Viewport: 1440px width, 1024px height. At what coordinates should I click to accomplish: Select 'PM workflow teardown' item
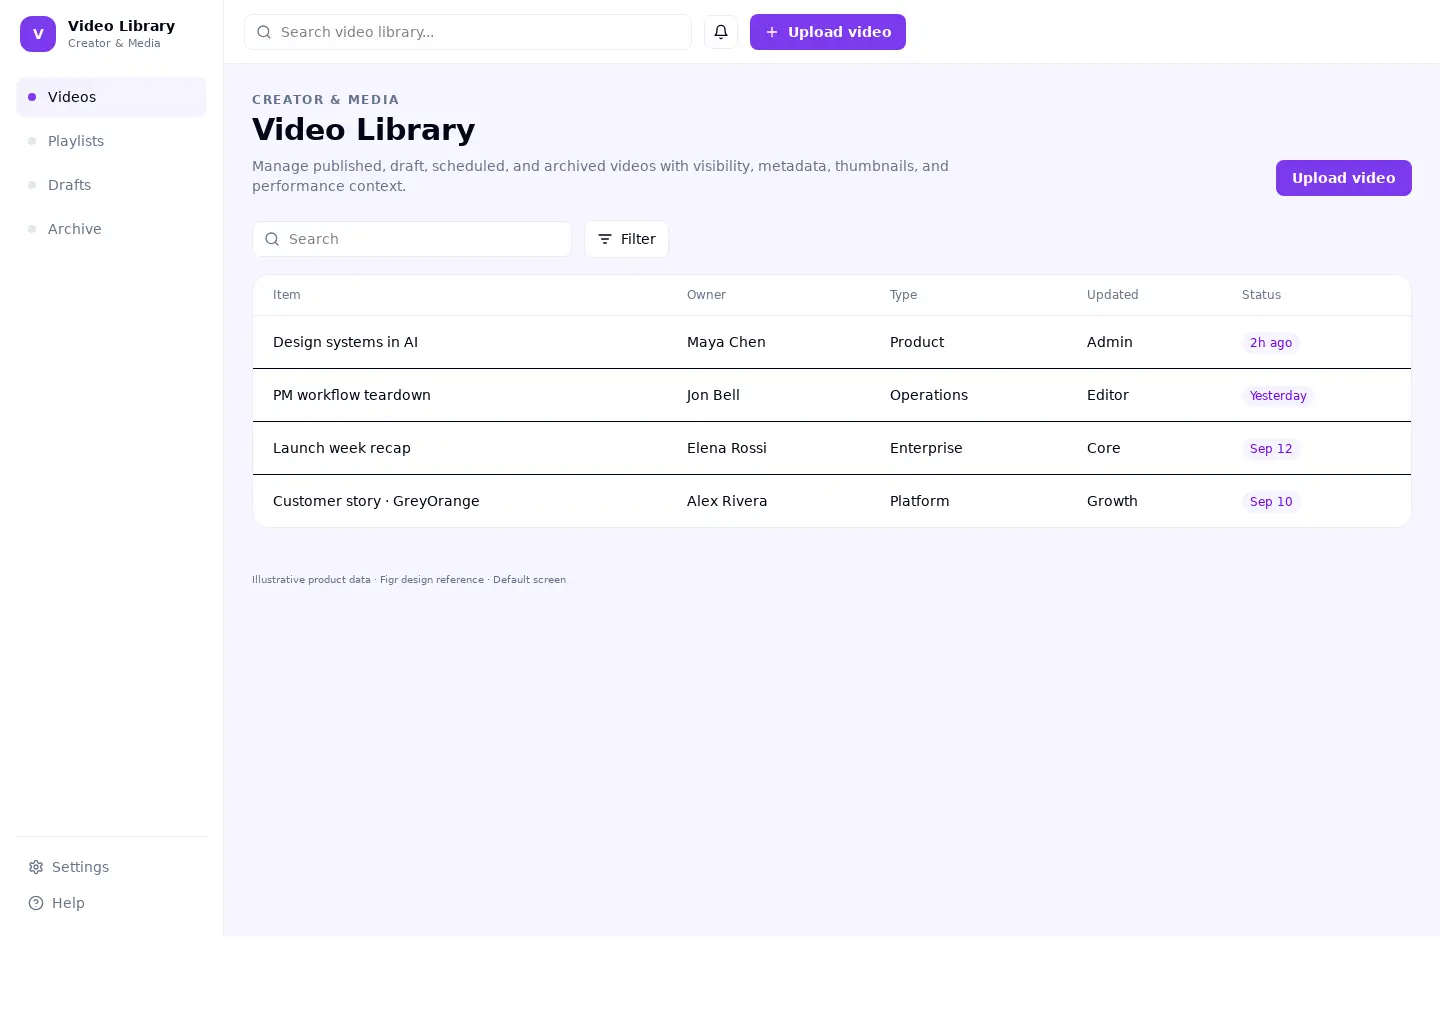[352, 395]
